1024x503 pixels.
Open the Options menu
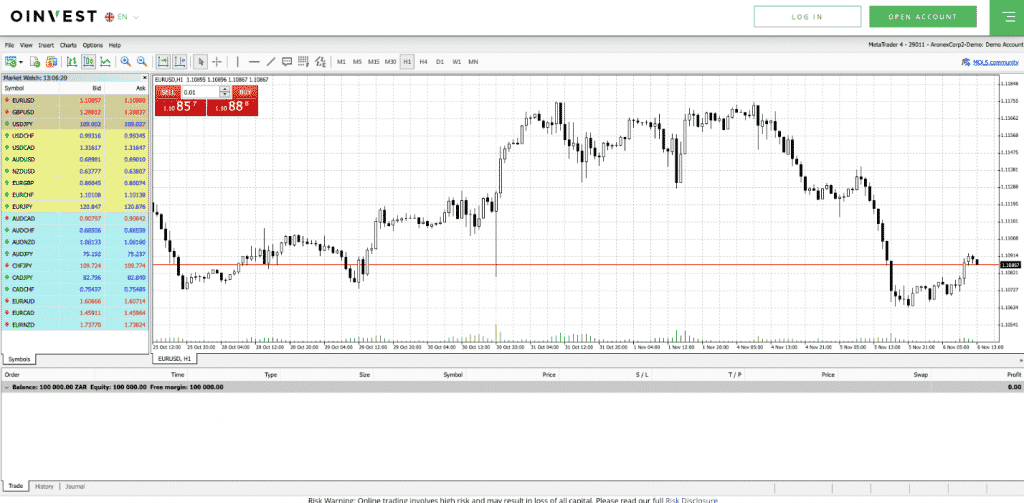coord(93,45)
